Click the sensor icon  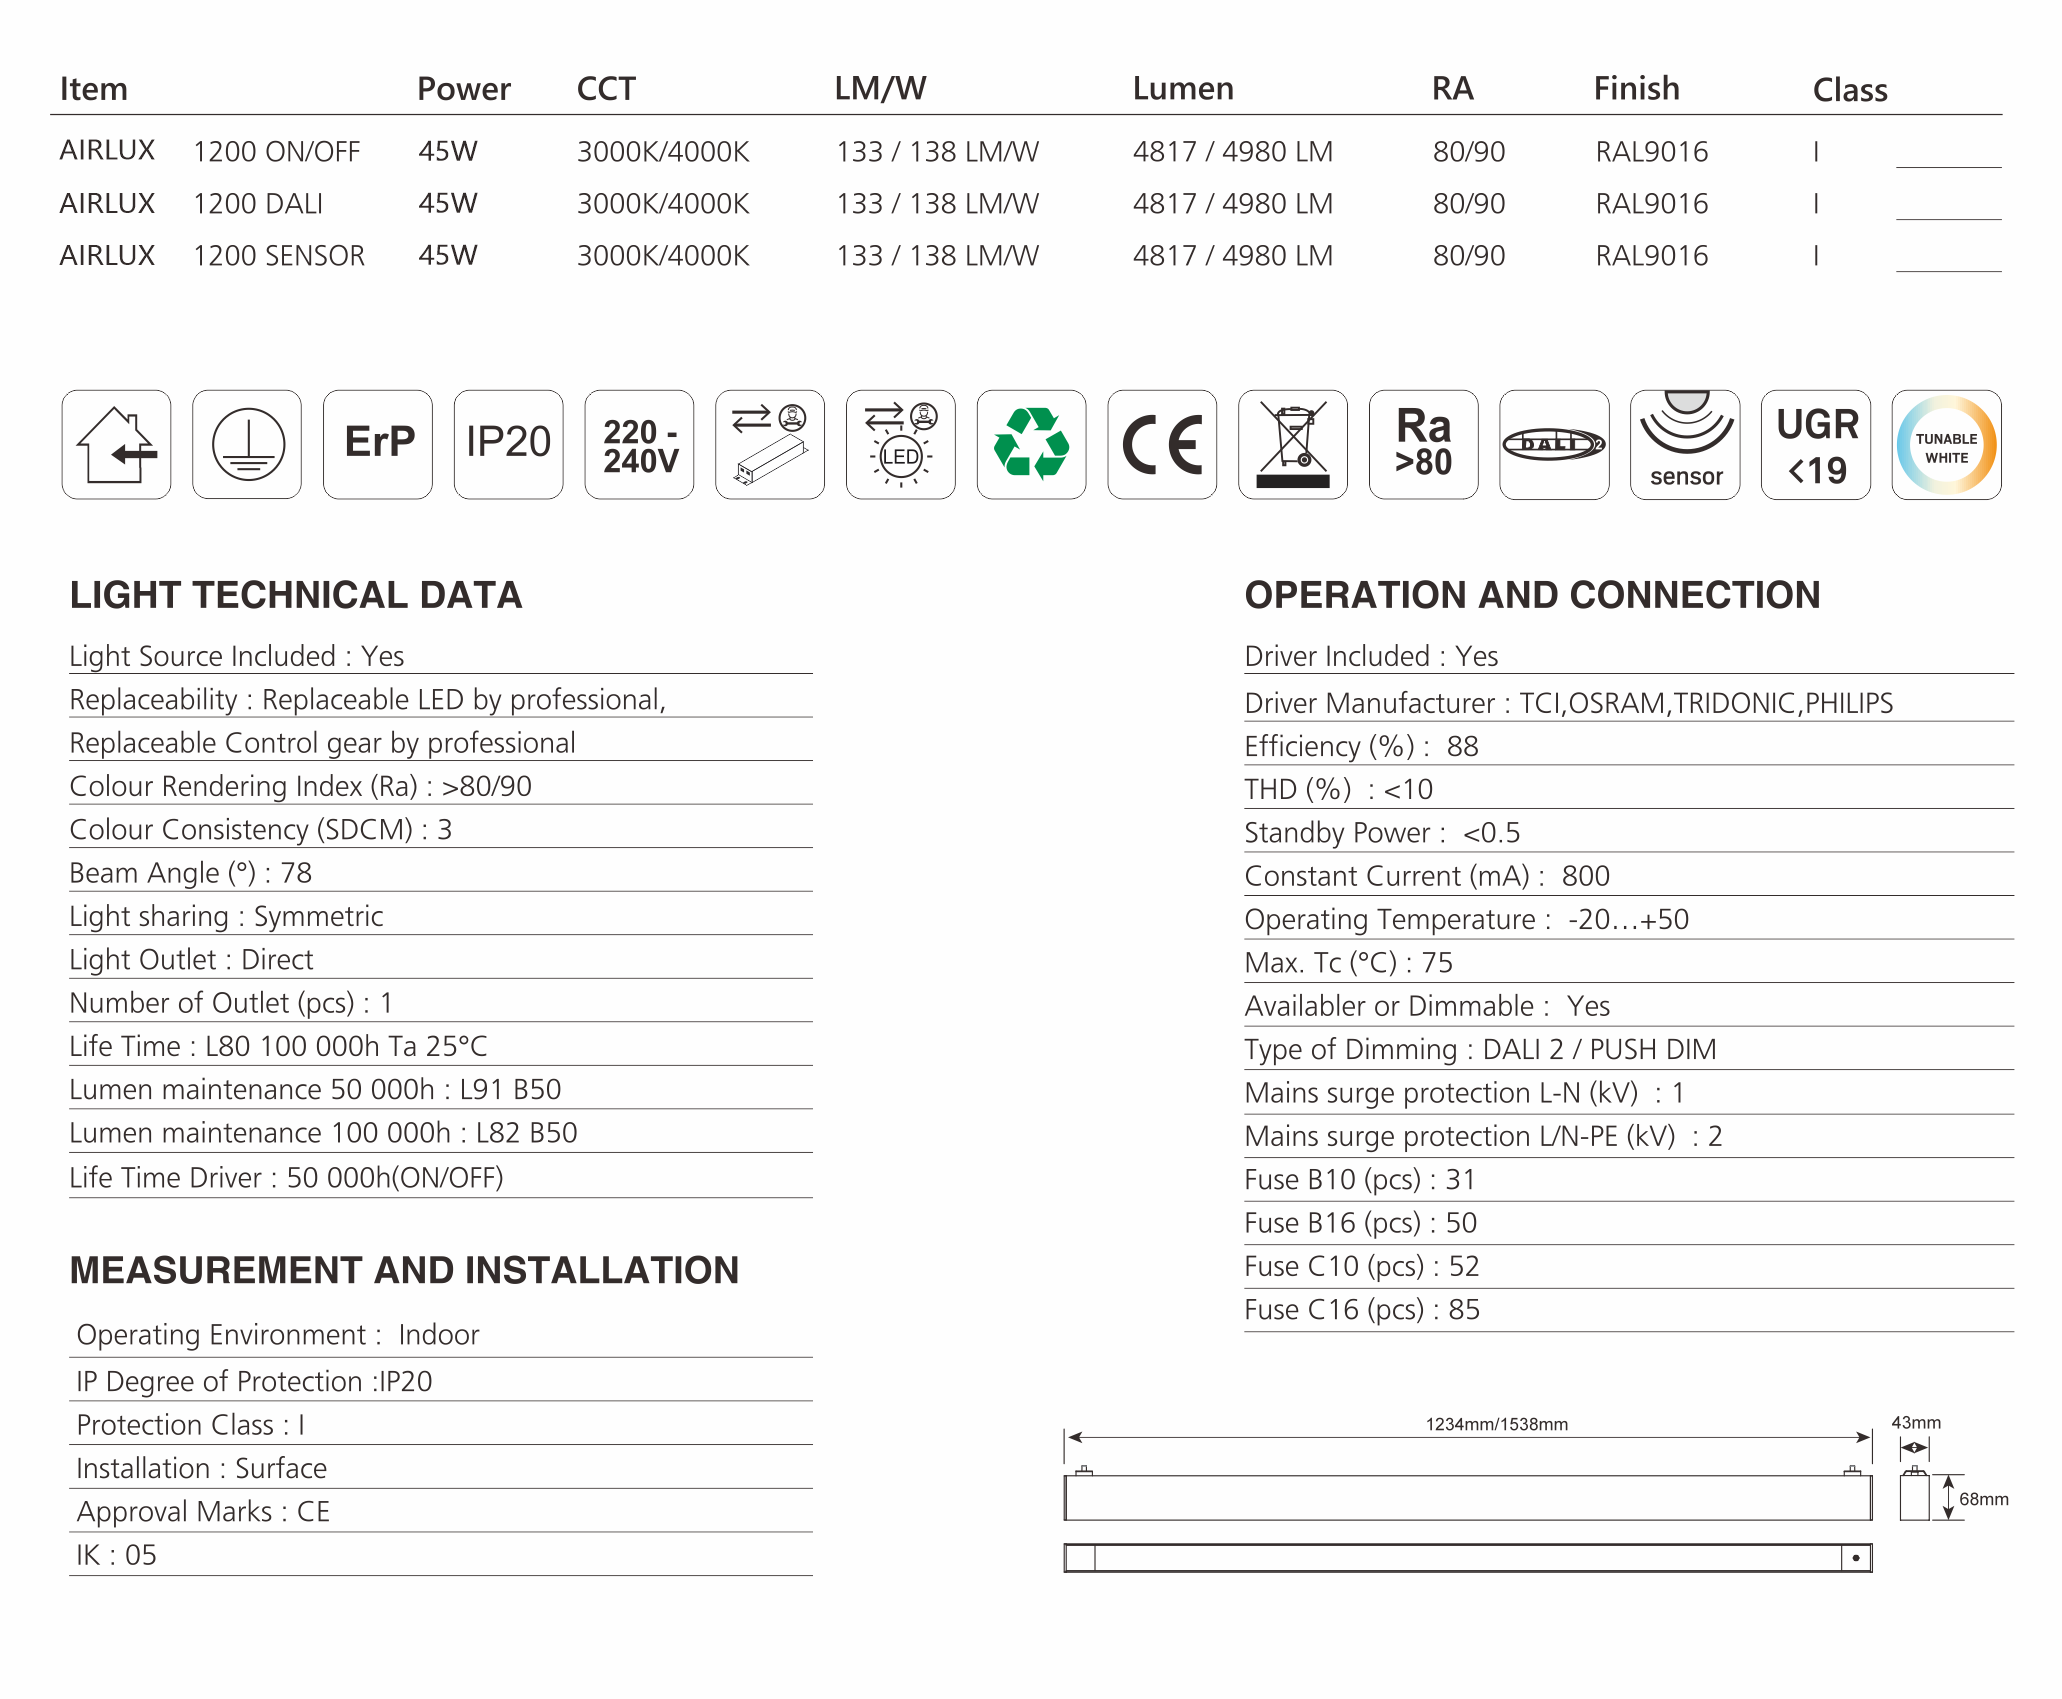point(1686,445)
